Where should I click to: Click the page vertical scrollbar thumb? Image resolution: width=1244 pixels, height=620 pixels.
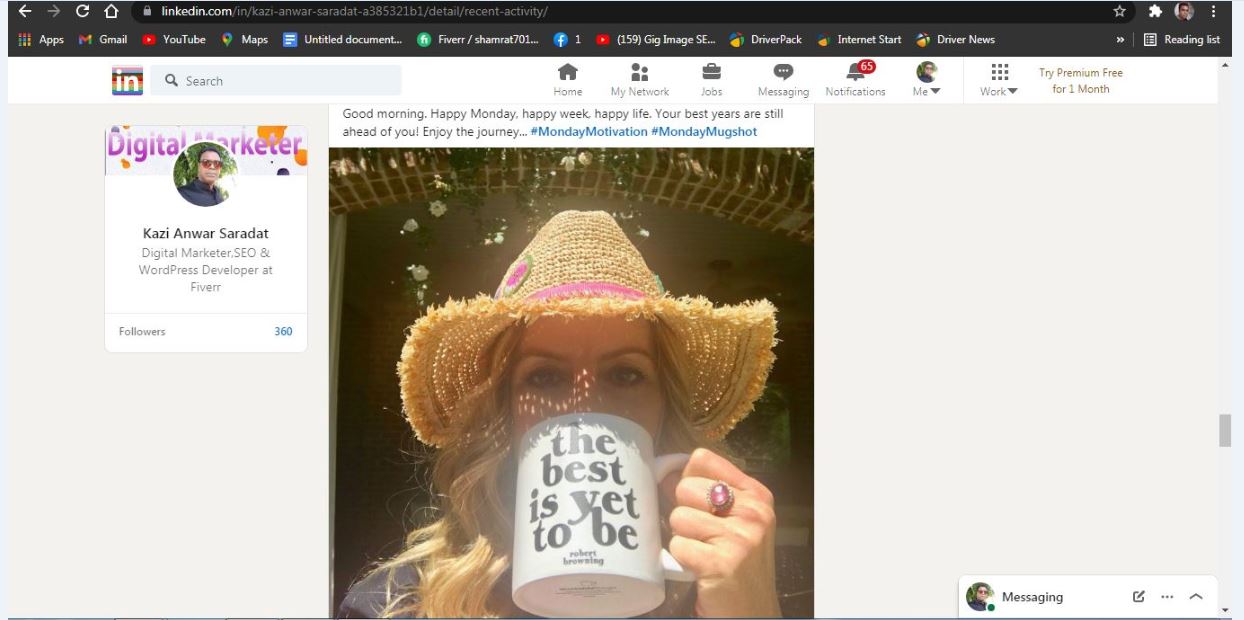point(1225,430)
